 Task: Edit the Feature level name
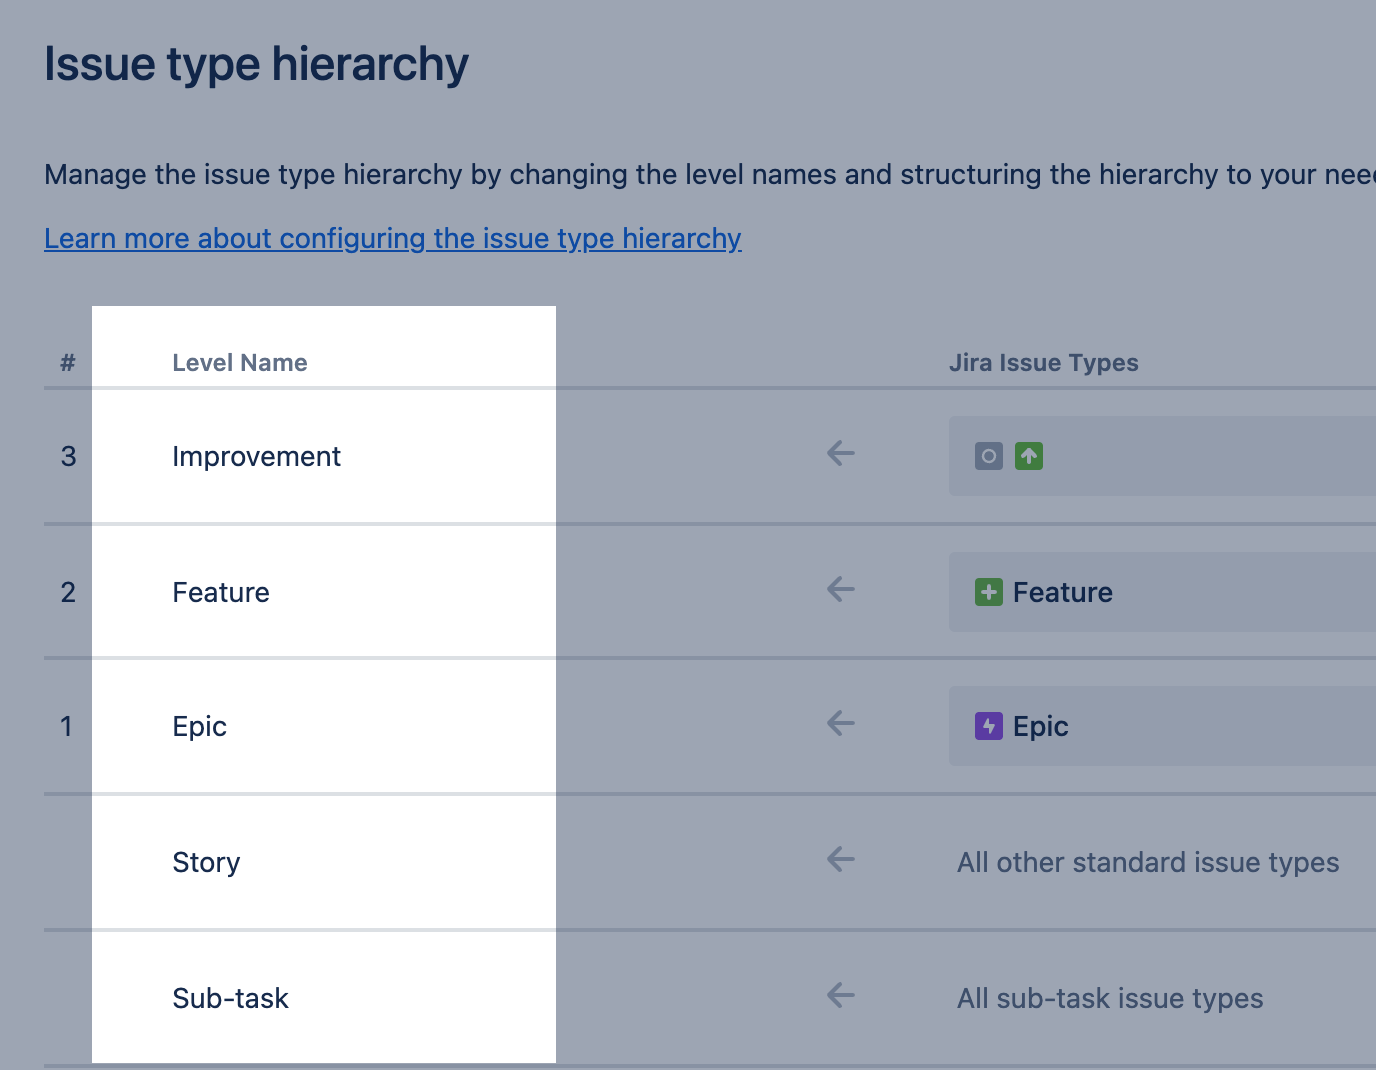221,593
